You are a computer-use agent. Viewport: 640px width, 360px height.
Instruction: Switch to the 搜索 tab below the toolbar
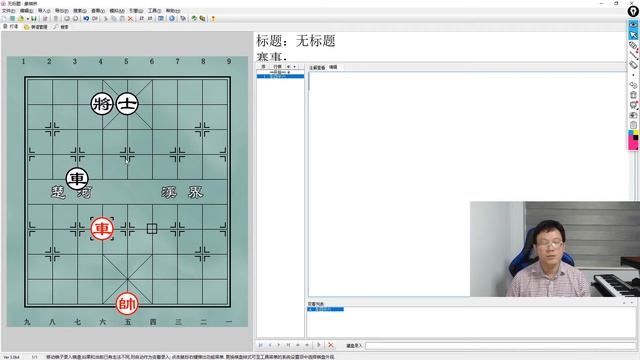[x=61, y=27]
